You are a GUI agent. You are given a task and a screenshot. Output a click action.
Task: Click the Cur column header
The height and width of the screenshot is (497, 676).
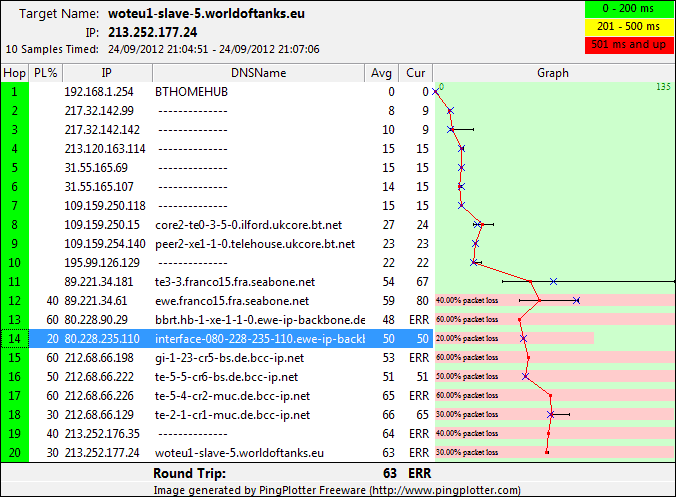tap(416, 73)
